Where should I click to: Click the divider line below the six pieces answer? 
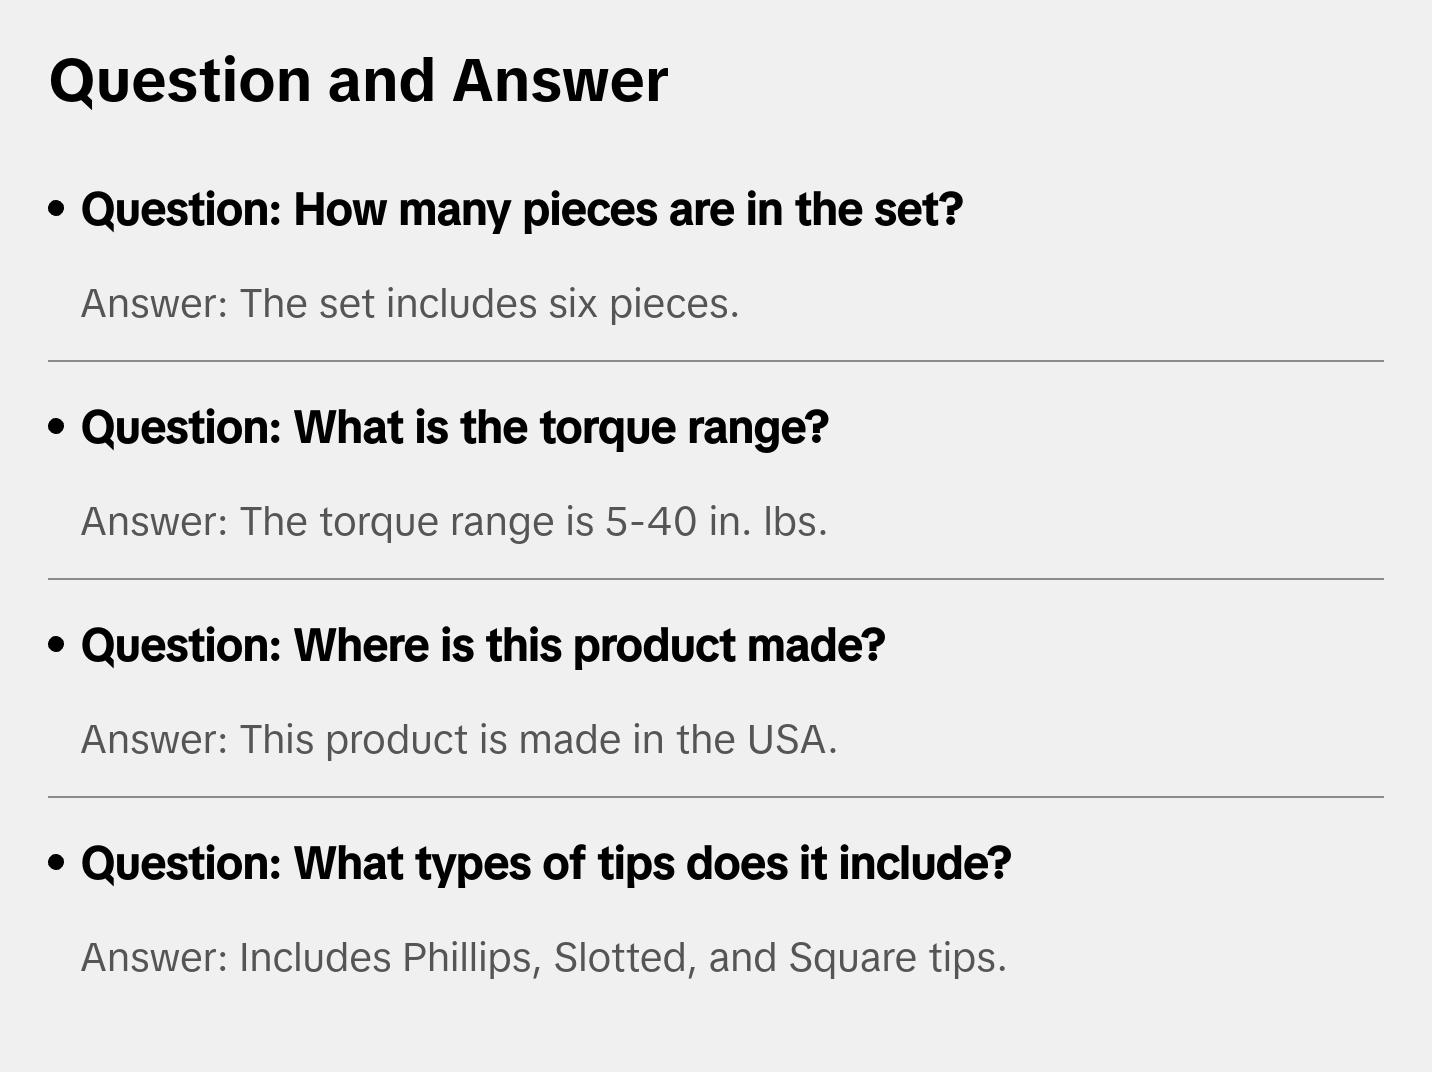716,361
